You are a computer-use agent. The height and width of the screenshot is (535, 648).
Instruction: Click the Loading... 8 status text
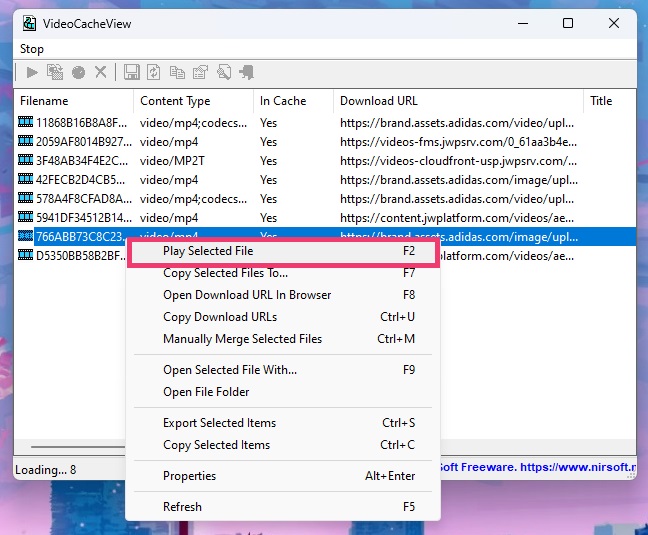pyautogui.click(x=45, y=470)
